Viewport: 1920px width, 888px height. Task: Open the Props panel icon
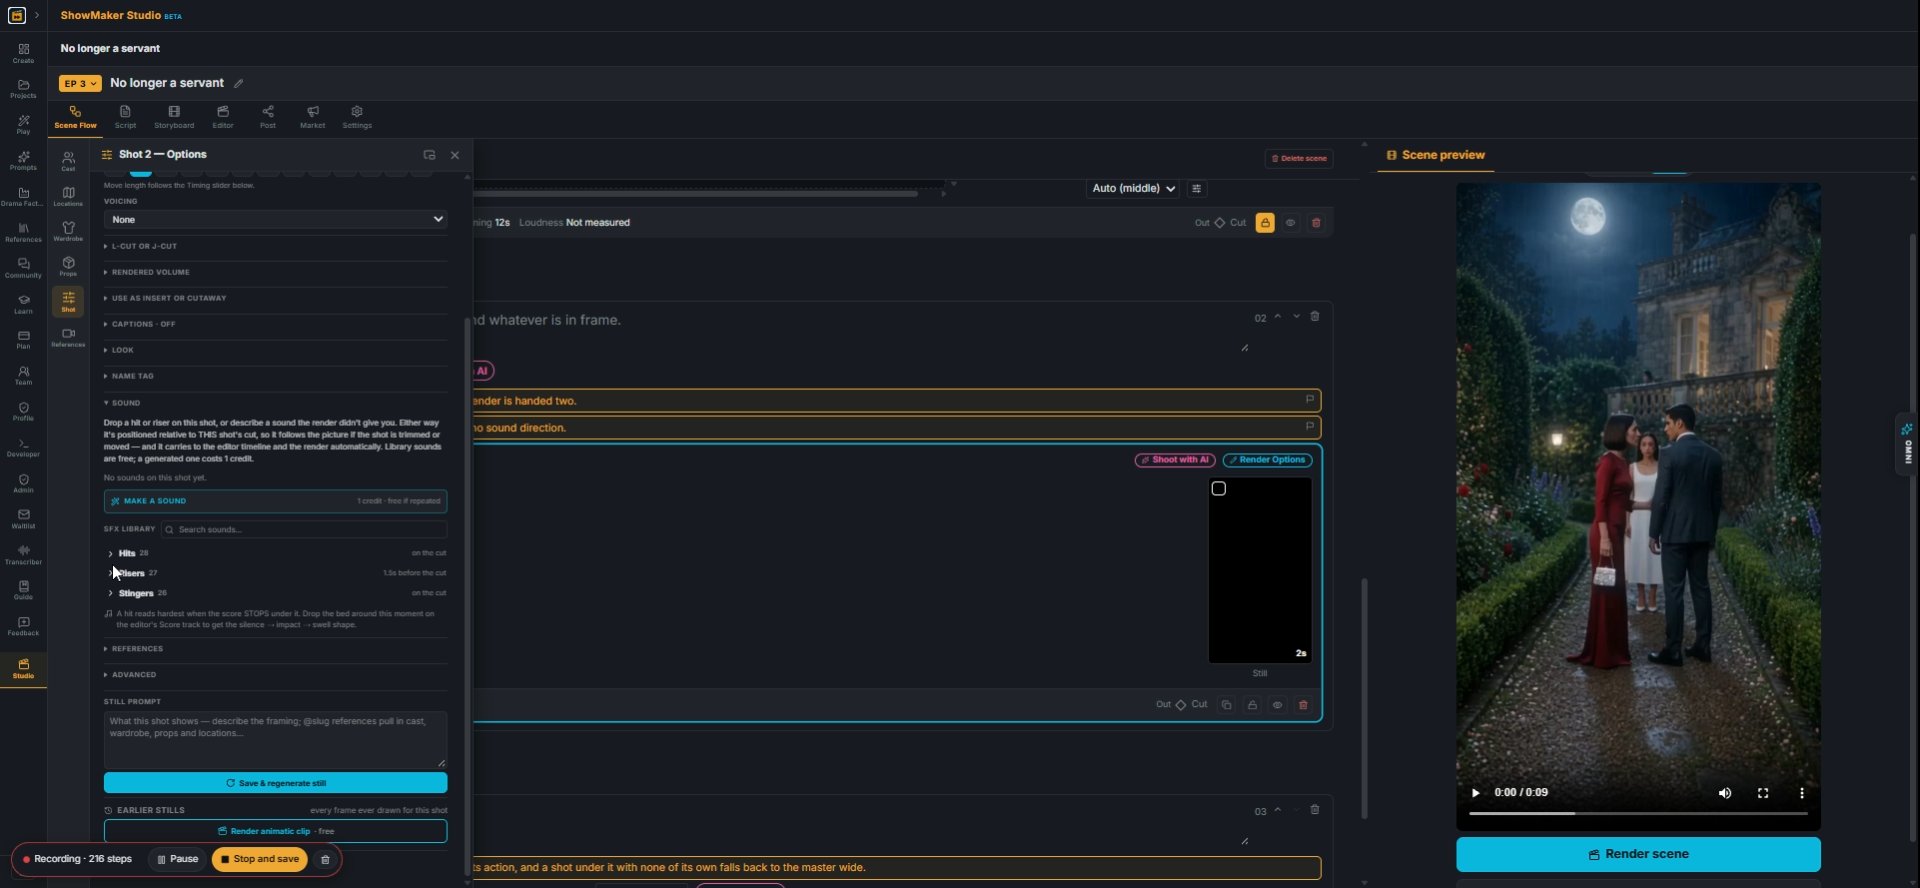68,266
